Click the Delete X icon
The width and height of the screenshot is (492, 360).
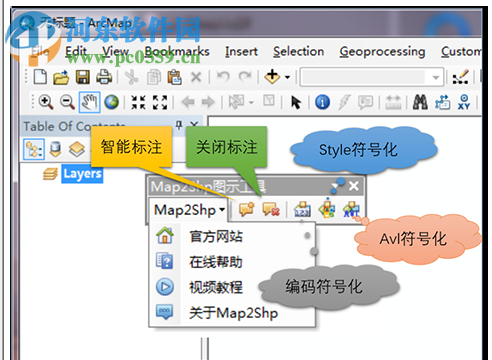pos(196,77)
